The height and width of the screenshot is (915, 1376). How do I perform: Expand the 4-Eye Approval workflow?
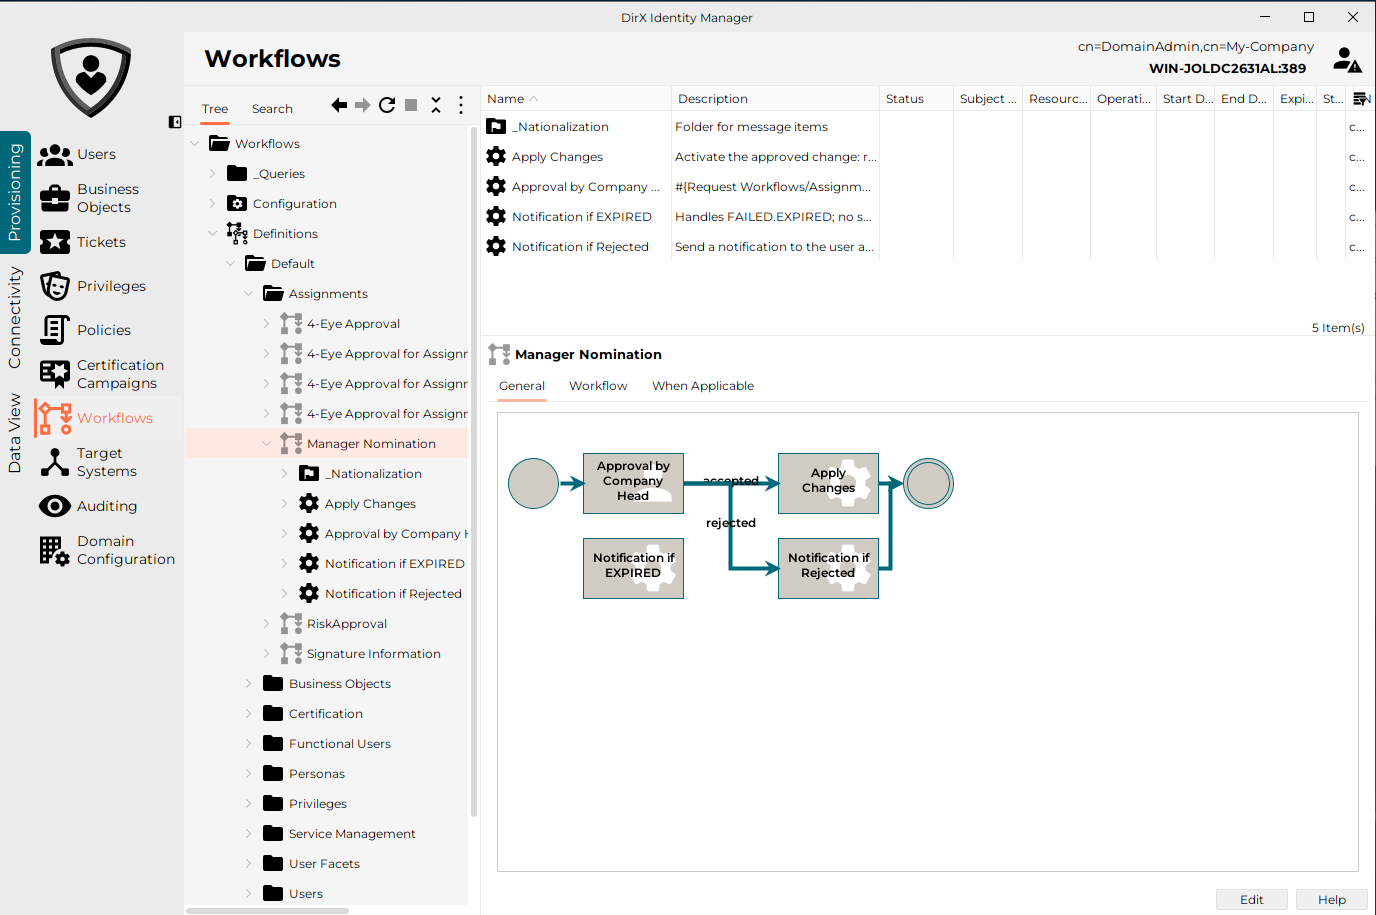coord(266,324)
